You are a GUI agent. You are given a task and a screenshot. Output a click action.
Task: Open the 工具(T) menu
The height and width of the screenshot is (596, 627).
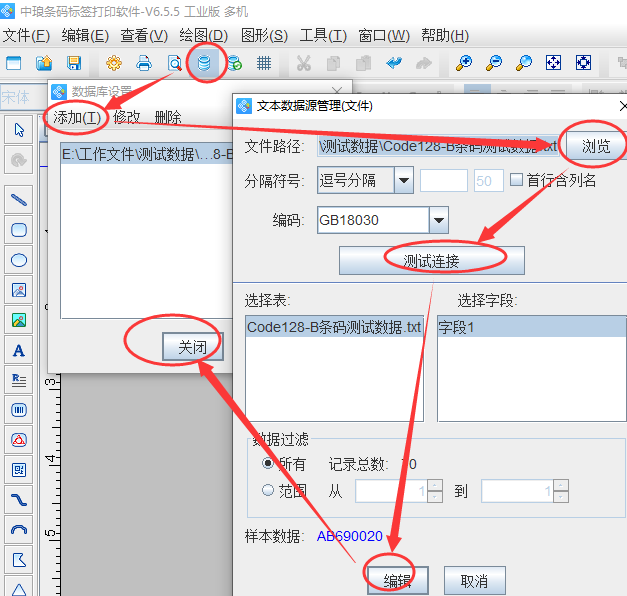pyautogui.click(x=323, y=35)
